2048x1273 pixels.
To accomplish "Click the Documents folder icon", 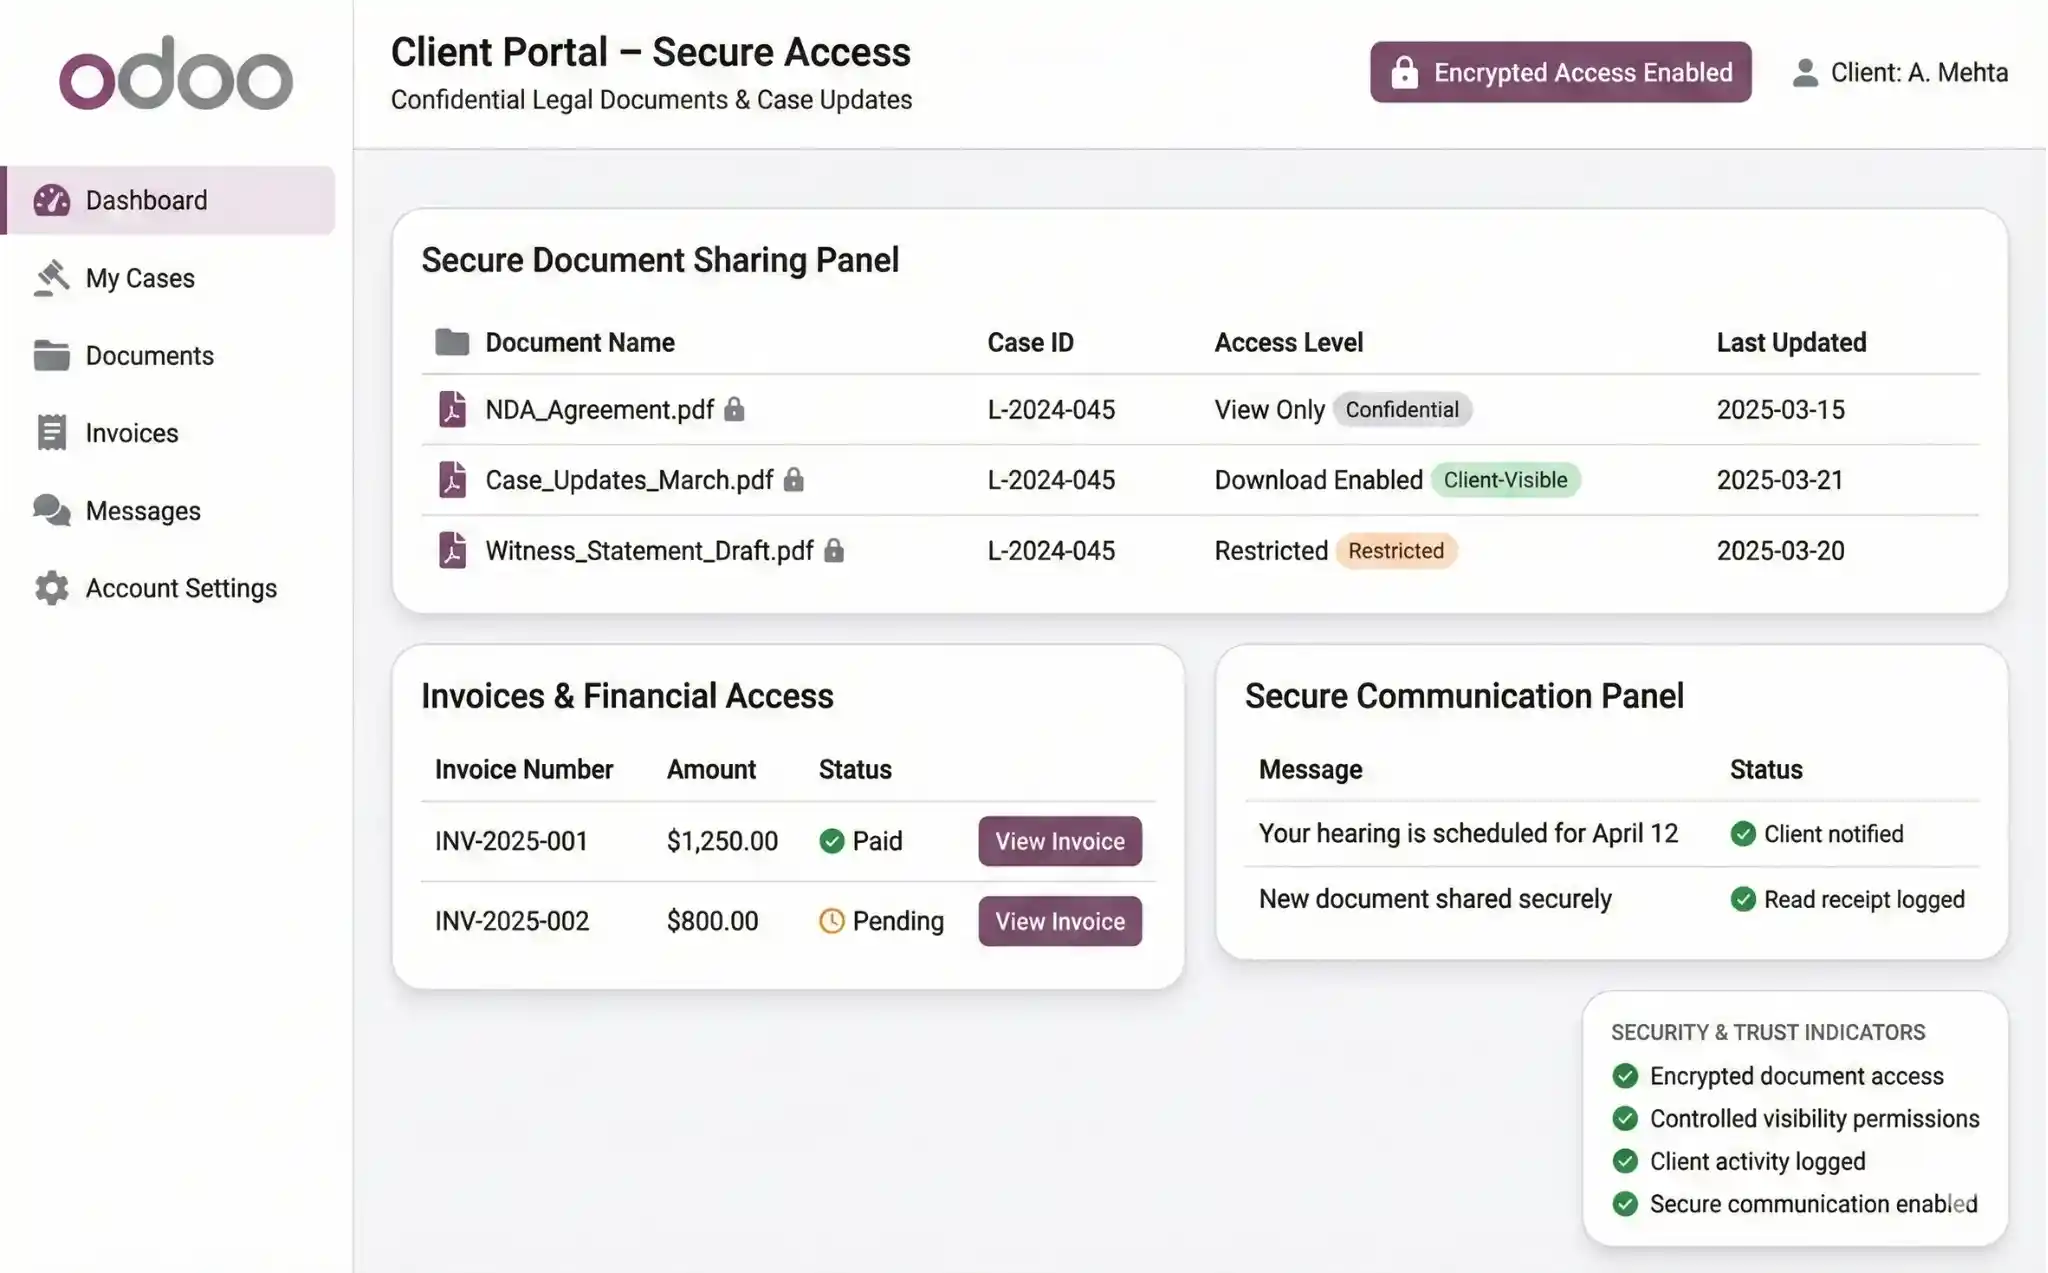I will point(51,355).
